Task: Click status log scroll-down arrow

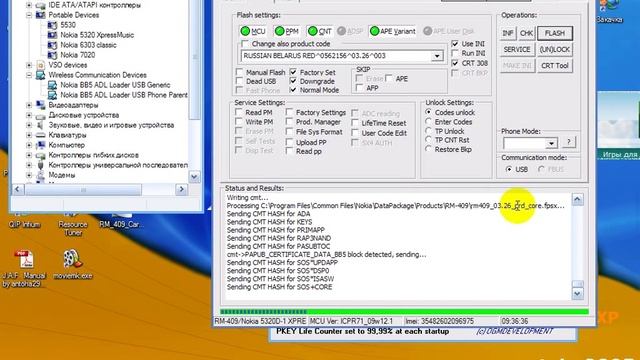Action: tap(577, 293)
